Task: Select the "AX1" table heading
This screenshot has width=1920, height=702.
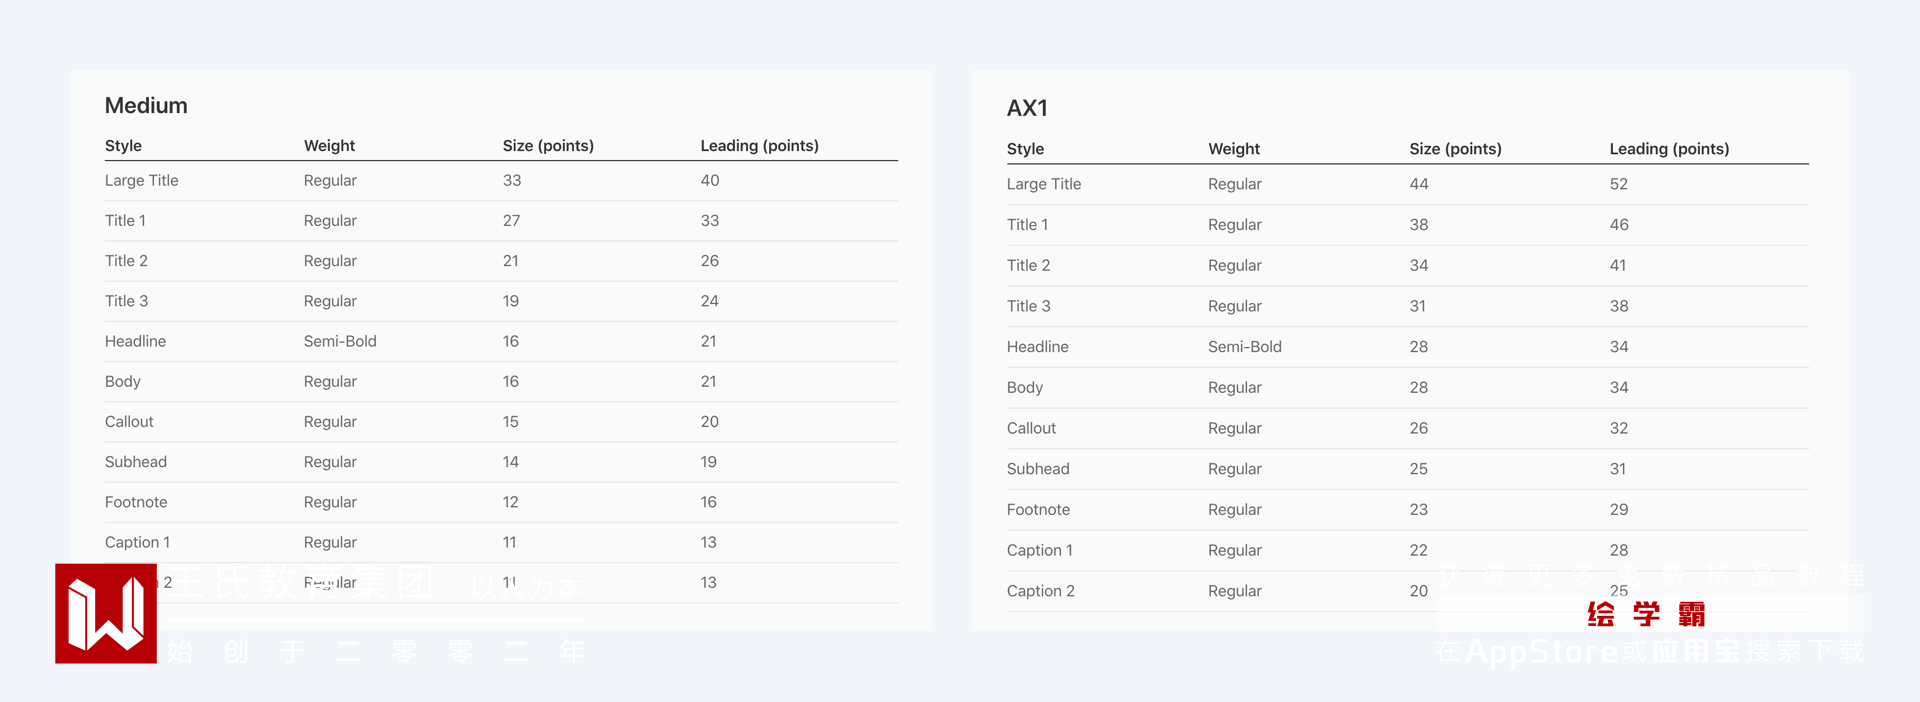Action: pyautogui.click(x=1027, y=108)
